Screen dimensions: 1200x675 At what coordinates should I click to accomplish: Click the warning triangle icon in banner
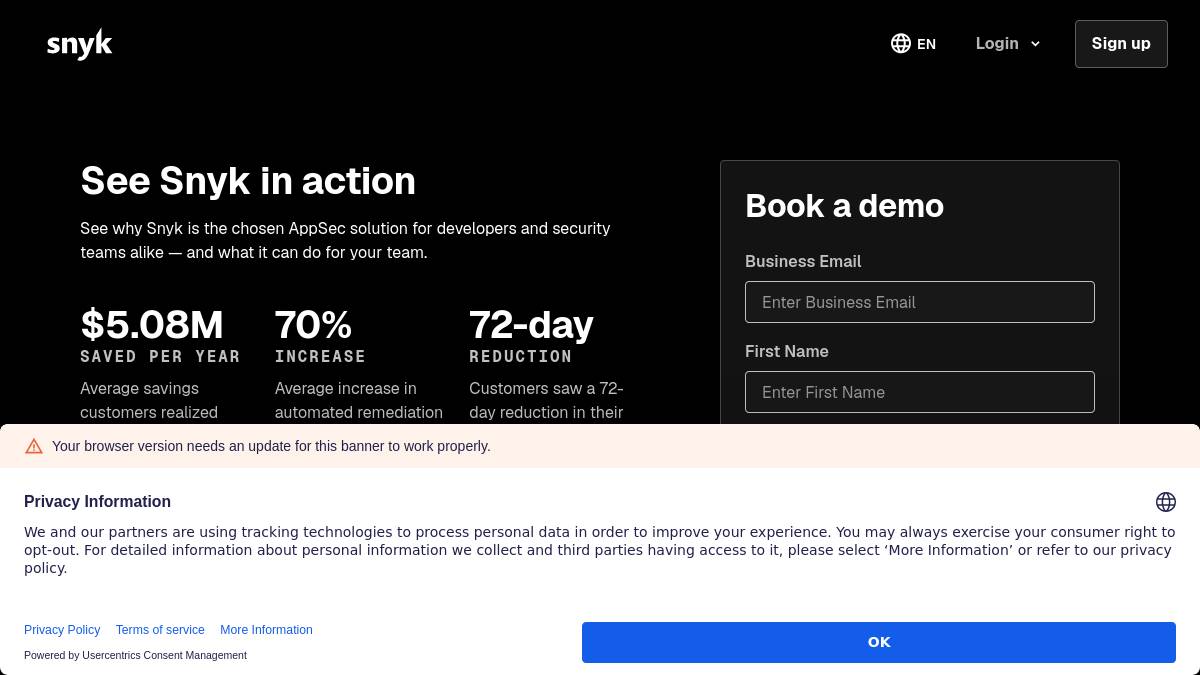(x=34, y=446)
